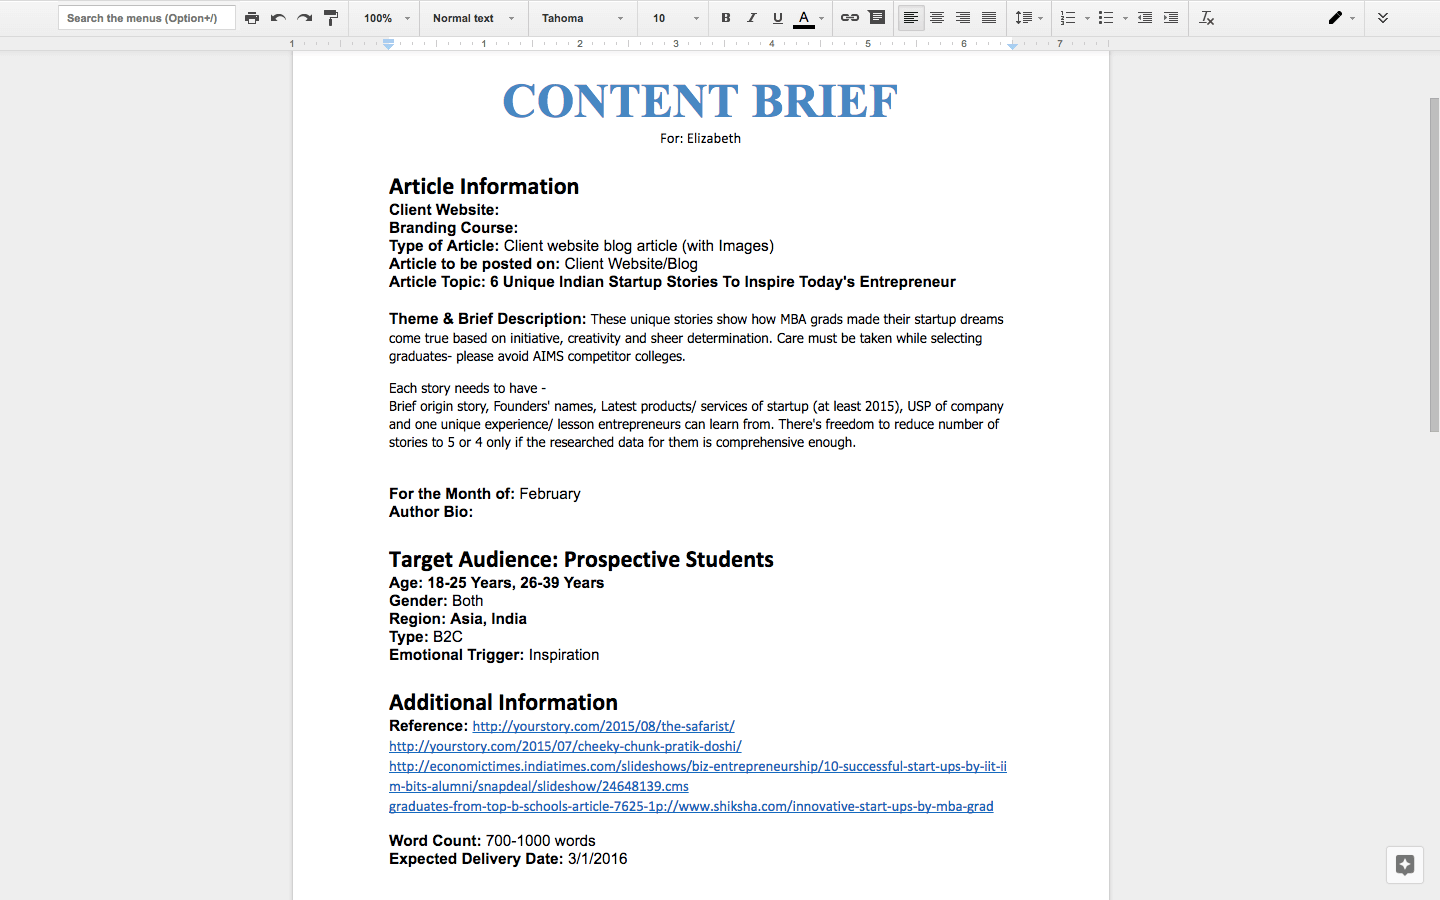Click the left indent ruler marker
1440x900 pixels.
coord(388,44)
